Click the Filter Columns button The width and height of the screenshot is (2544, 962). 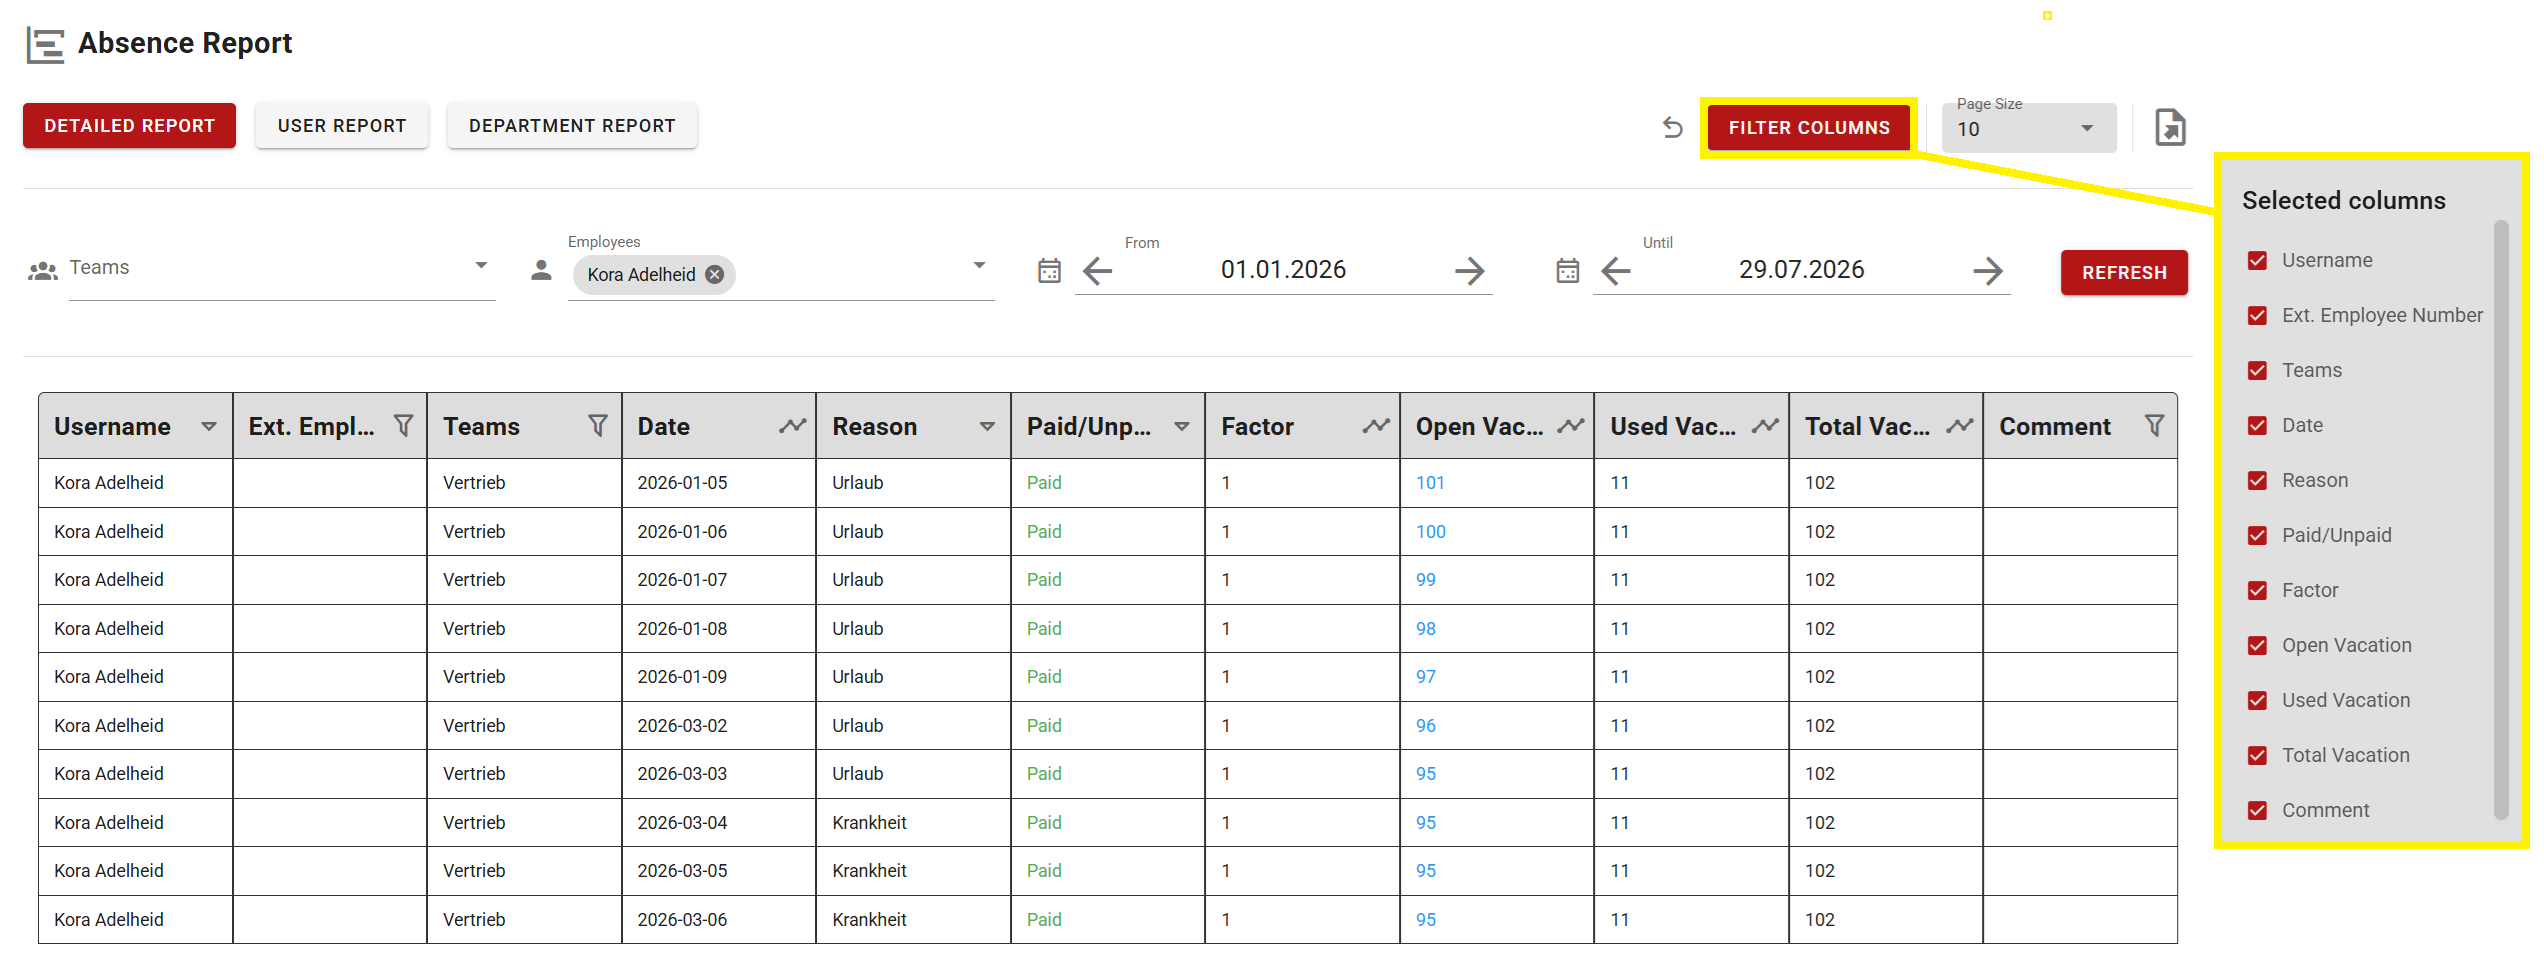click(1809, 128)
